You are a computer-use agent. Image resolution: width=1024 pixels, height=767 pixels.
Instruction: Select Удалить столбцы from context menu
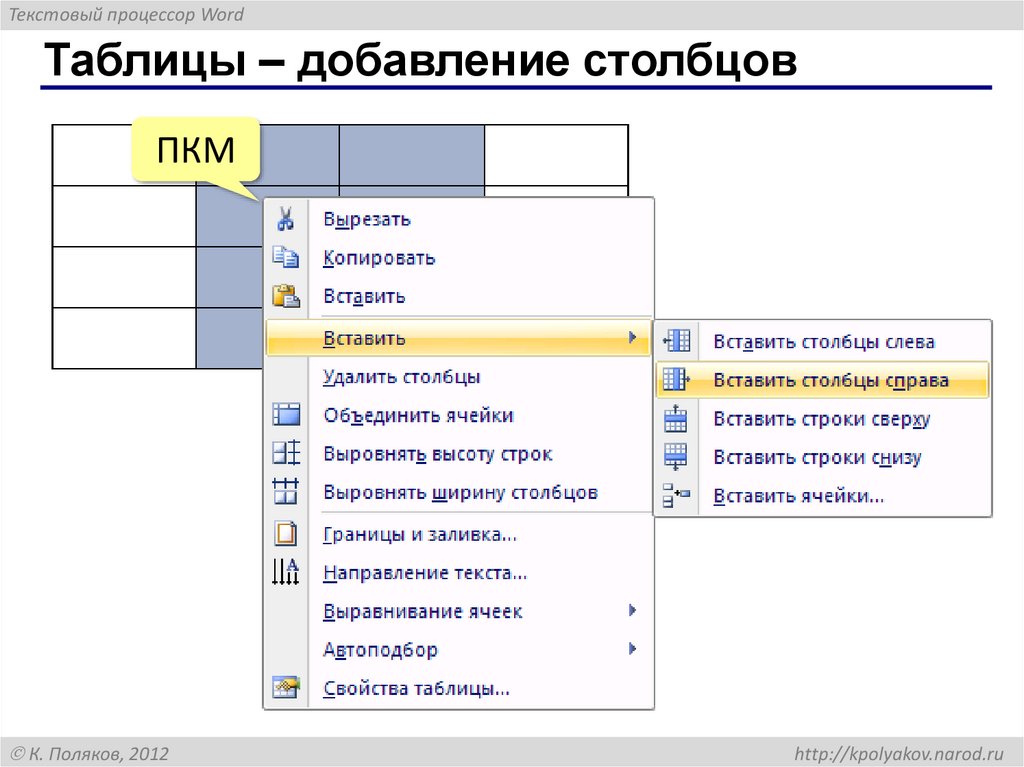point(403,376)
